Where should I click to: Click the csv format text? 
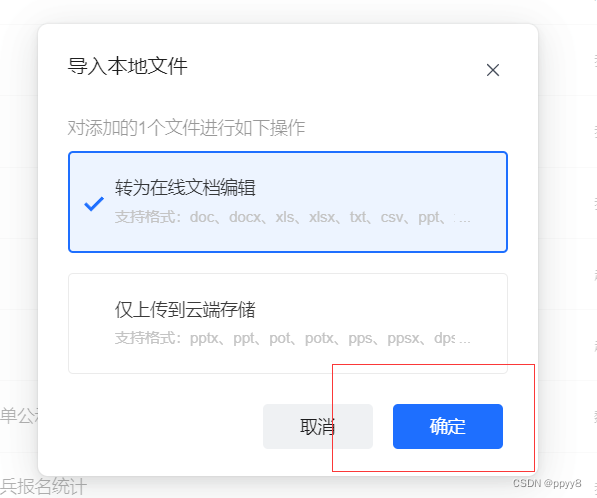point(392,217)
